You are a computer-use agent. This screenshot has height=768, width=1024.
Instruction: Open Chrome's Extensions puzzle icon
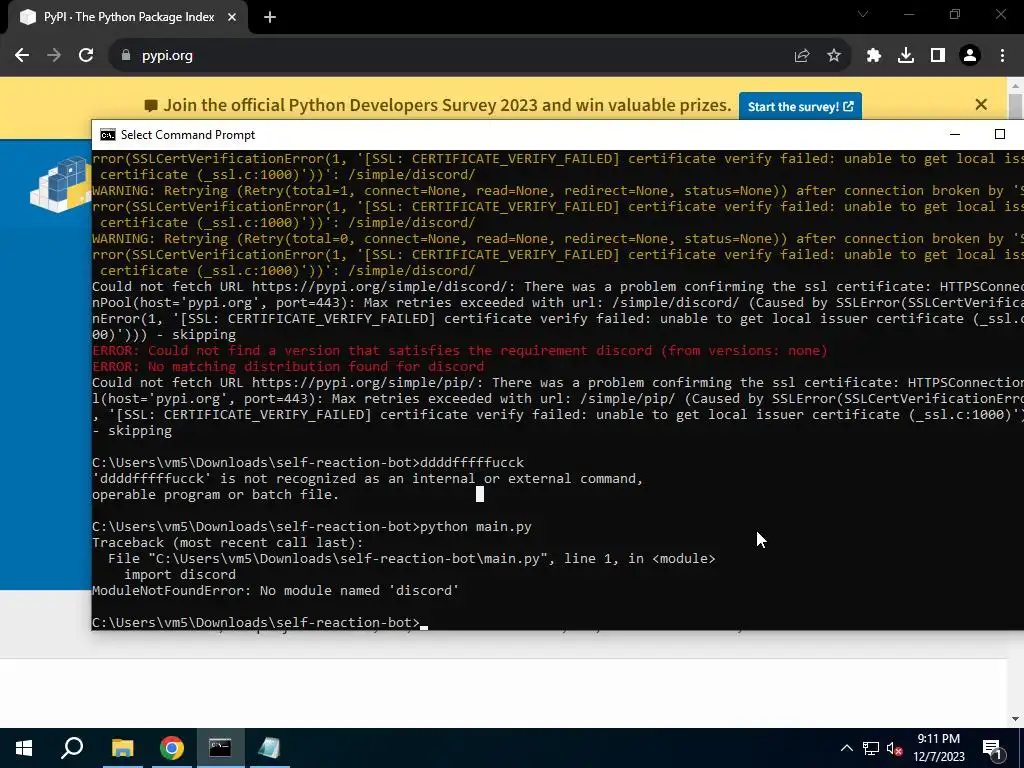(x=874, y=56)
